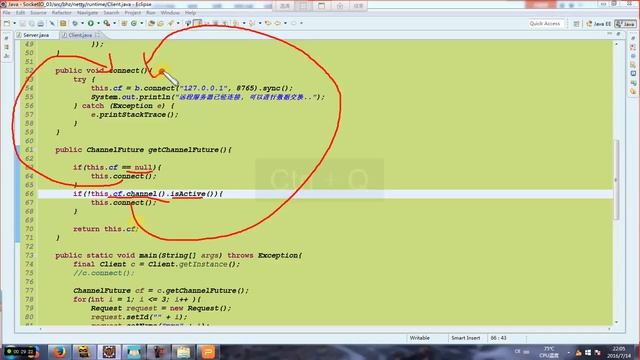
Task: Select the Client.java editor tab
Action: 80,35
